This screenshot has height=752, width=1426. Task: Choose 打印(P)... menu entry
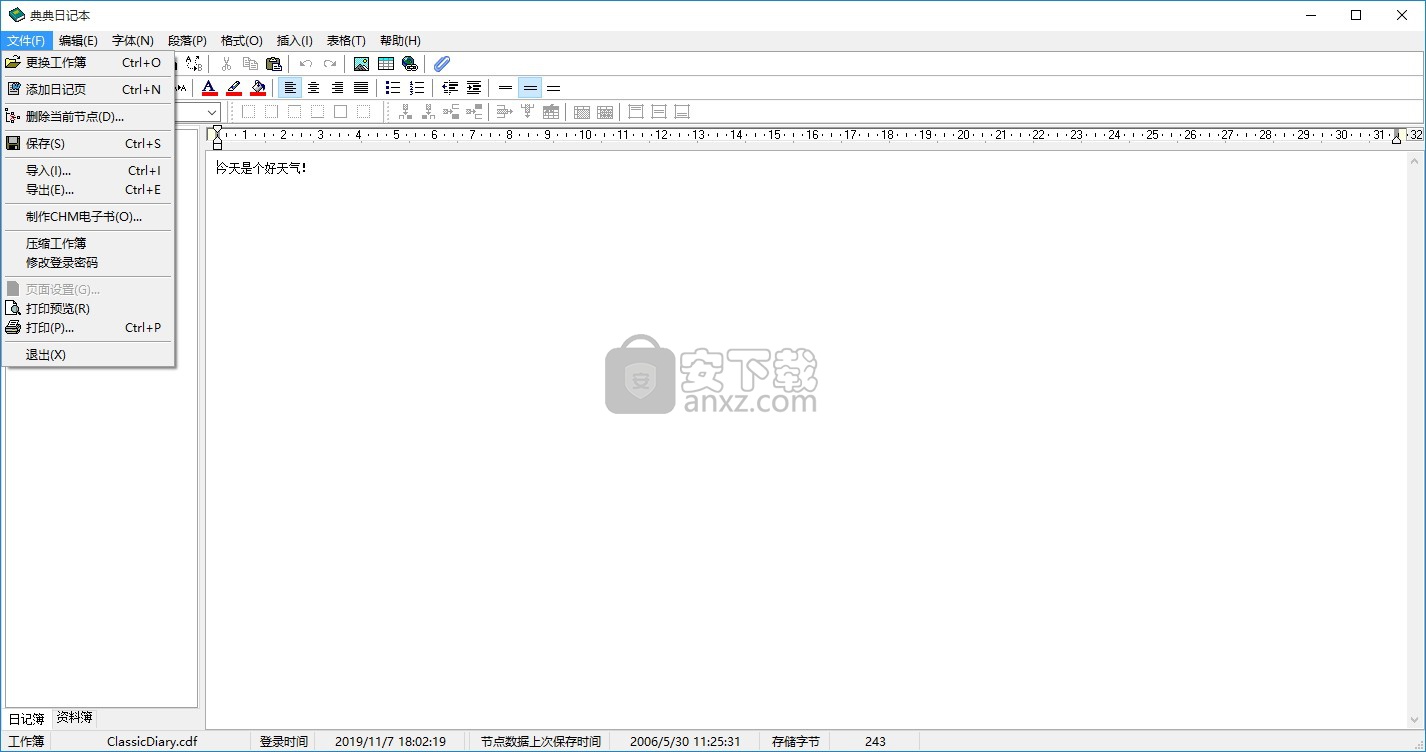coord(88,327)
